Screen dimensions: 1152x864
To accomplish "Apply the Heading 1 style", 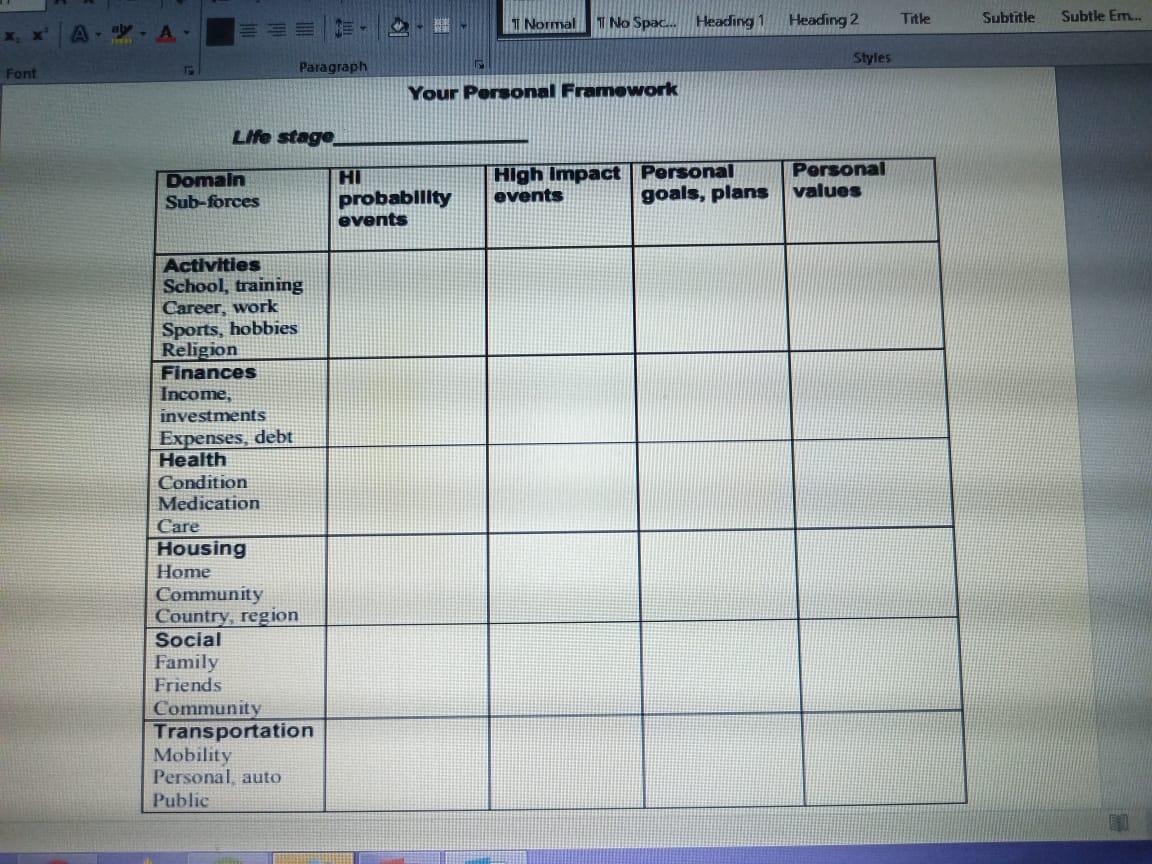I will tap(729, 19).
